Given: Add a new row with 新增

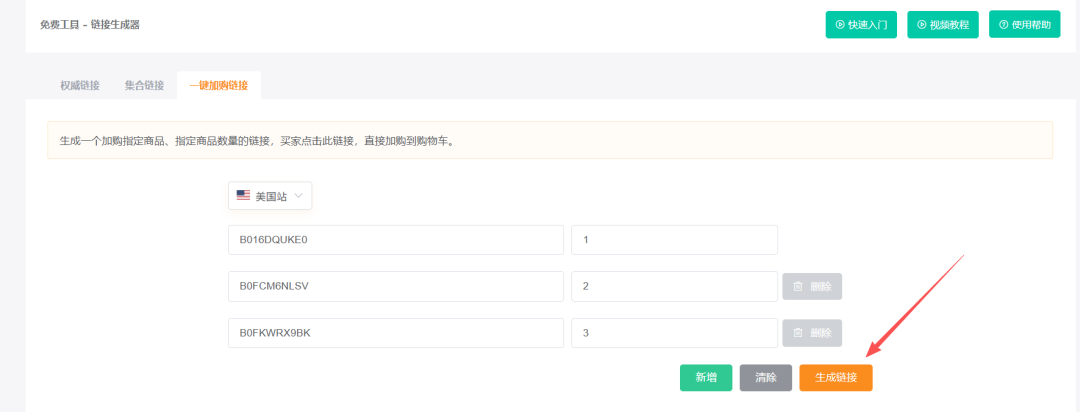Looking at the screenshot, I should pos(706,378).
